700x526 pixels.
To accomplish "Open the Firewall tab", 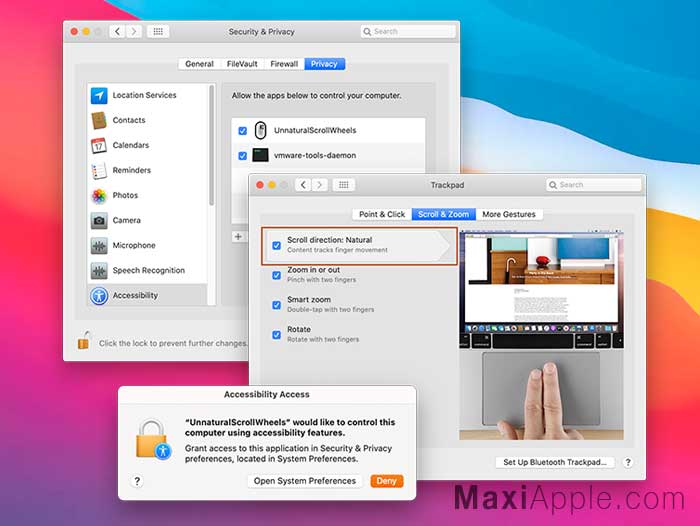I will pos(284,64).
